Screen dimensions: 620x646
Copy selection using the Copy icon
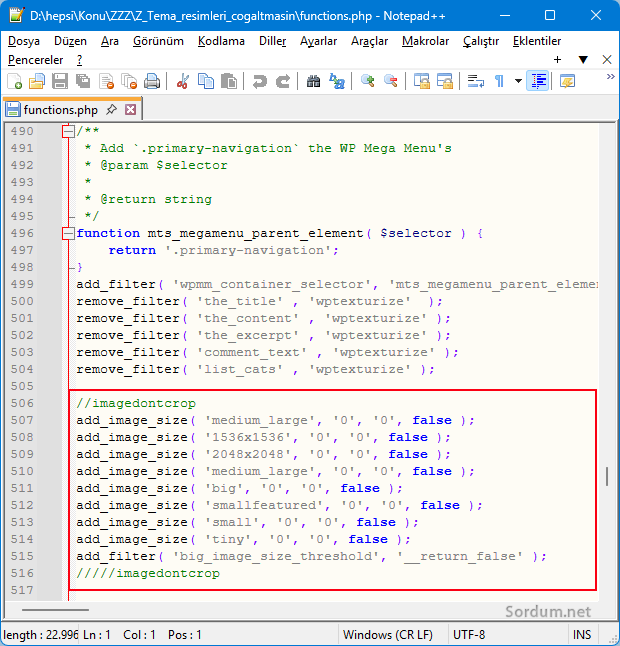(x=206, y=81)
